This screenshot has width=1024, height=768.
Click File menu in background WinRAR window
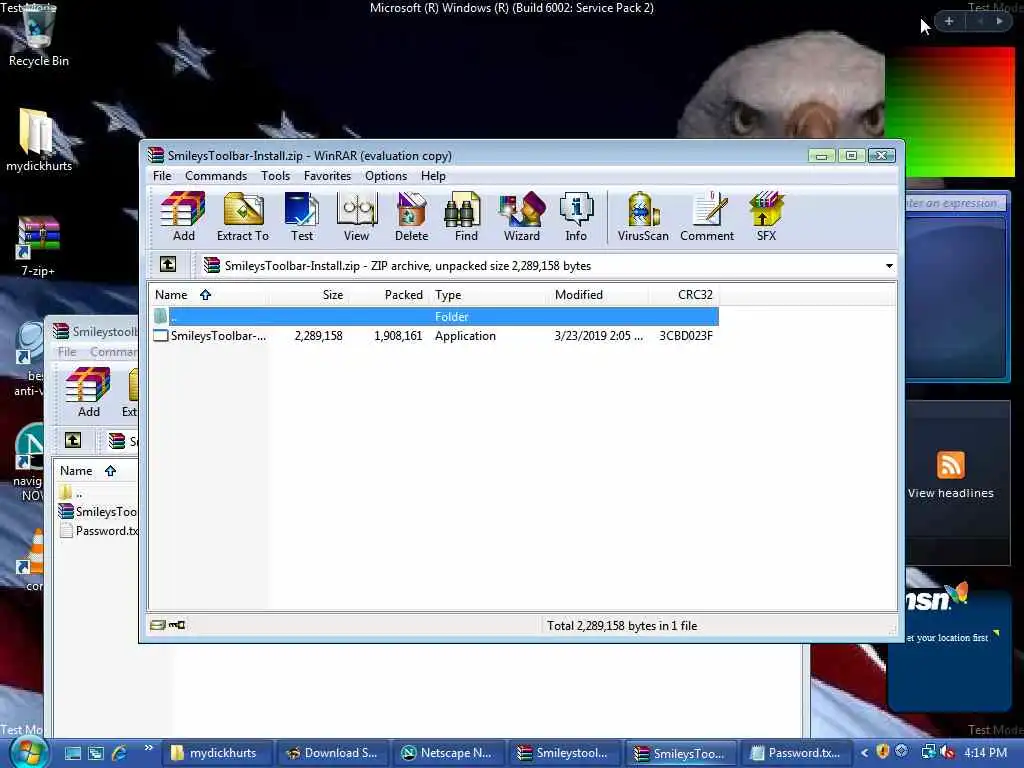pos(67,352)
